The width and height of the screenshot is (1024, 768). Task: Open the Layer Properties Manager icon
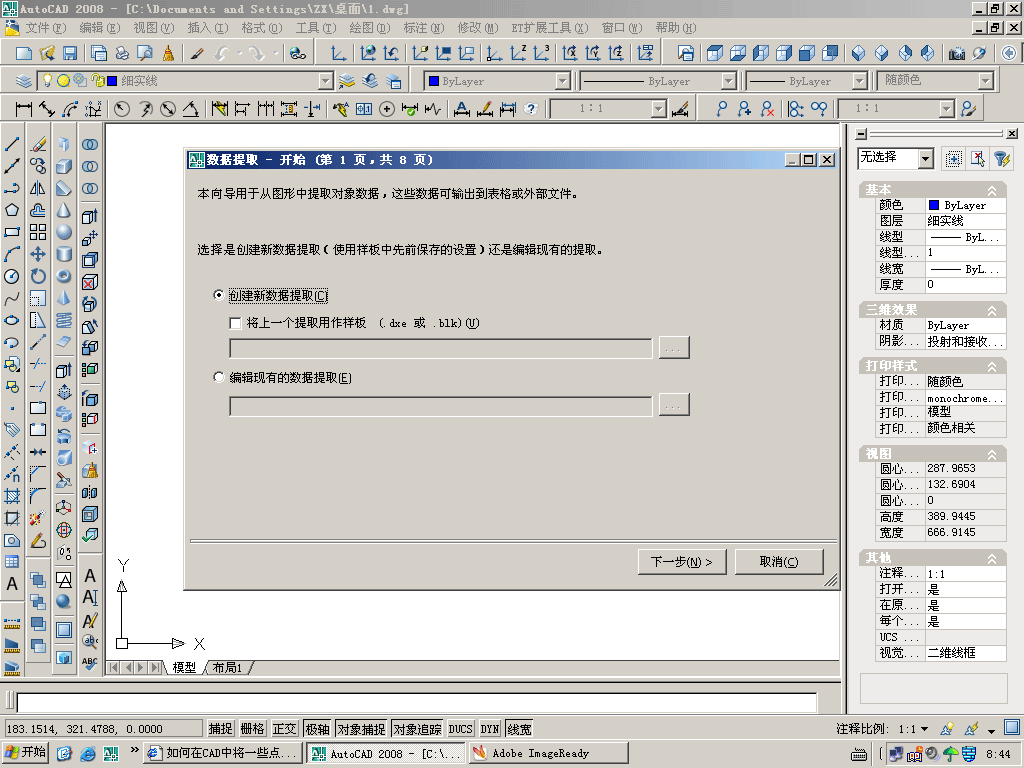coord(23,81)
